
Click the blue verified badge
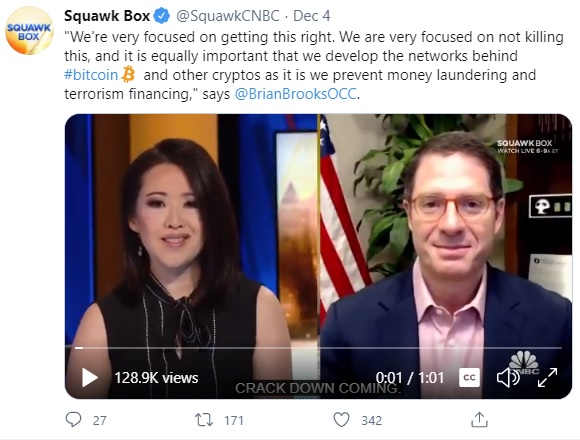tap(161, 16)
